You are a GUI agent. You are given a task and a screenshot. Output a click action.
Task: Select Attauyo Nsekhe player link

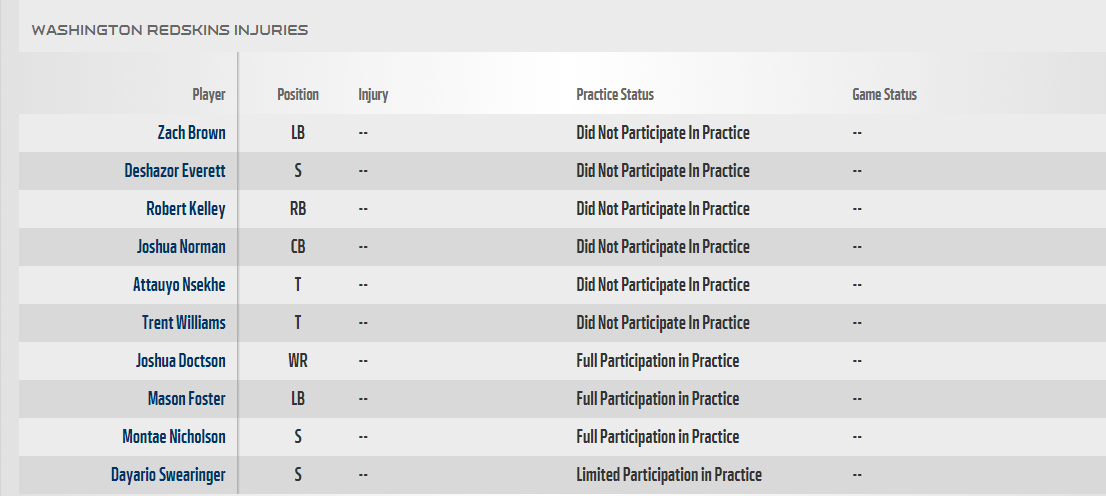tap(179, 285)
